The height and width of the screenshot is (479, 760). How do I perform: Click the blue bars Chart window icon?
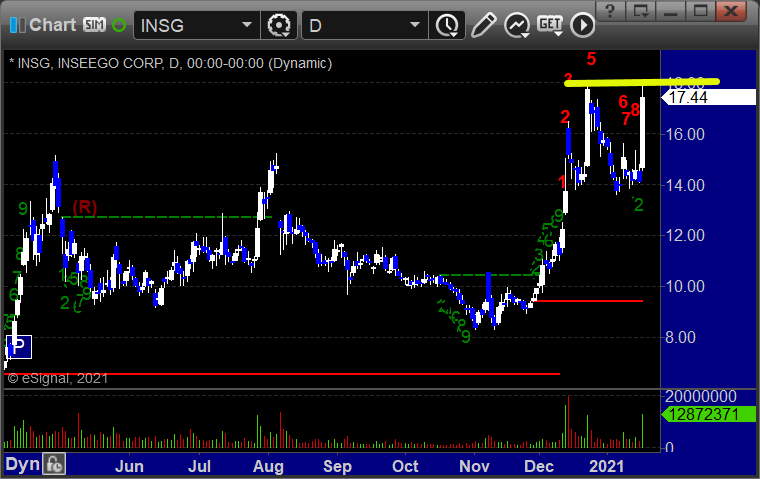17,25
